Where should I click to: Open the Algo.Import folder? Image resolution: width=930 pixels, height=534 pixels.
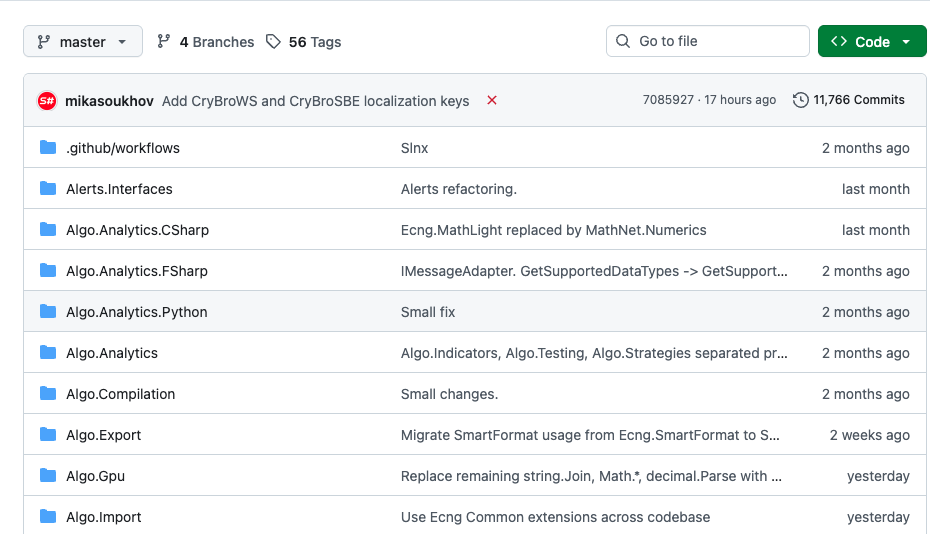click(x=104, y=517)
